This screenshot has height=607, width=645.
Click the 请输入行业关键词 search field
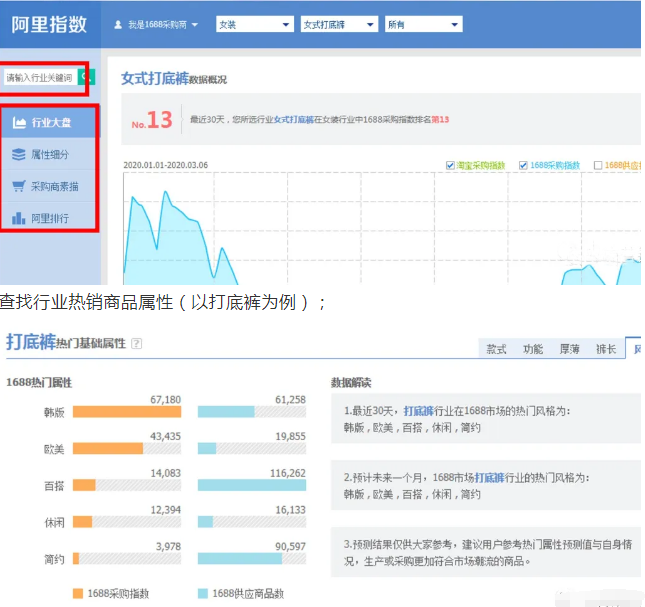click(40, 77)
